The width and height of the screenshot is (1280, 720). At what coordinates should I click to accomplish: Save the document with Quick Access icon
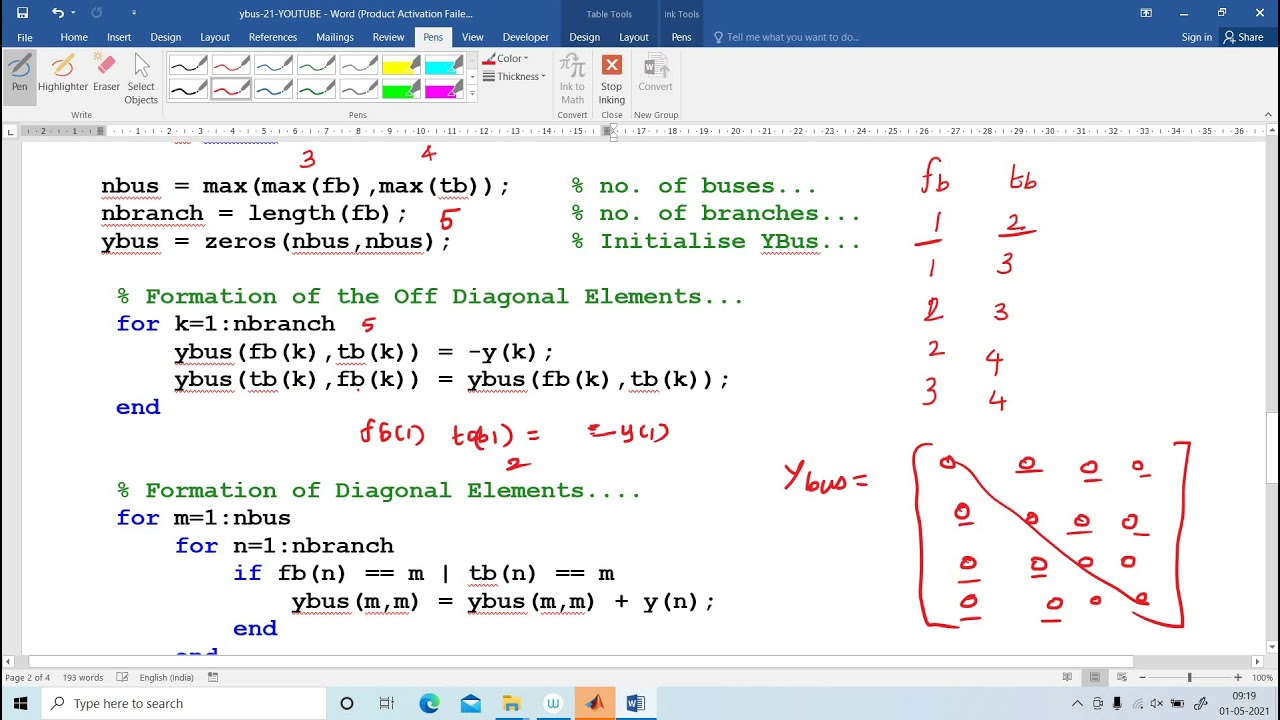coord(22,13)
